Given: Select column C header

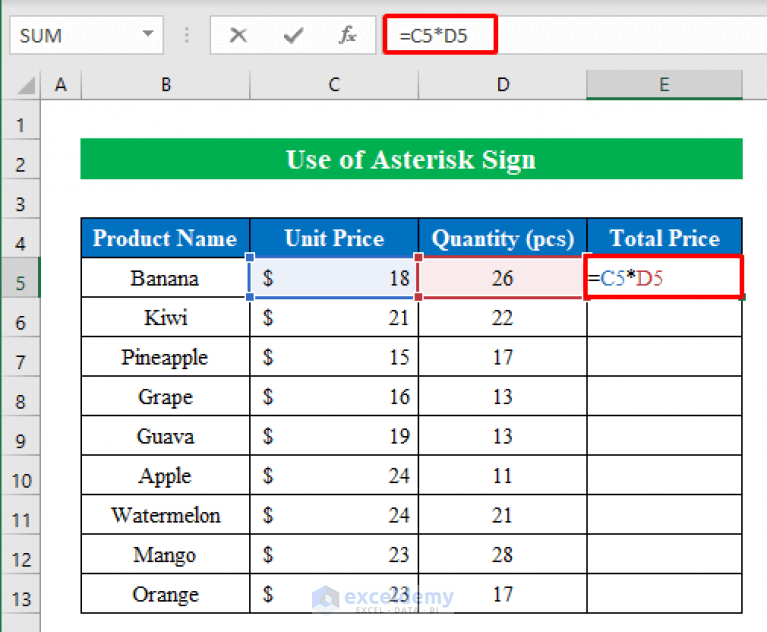Looking at the screenshot, I should pos(334,85).
